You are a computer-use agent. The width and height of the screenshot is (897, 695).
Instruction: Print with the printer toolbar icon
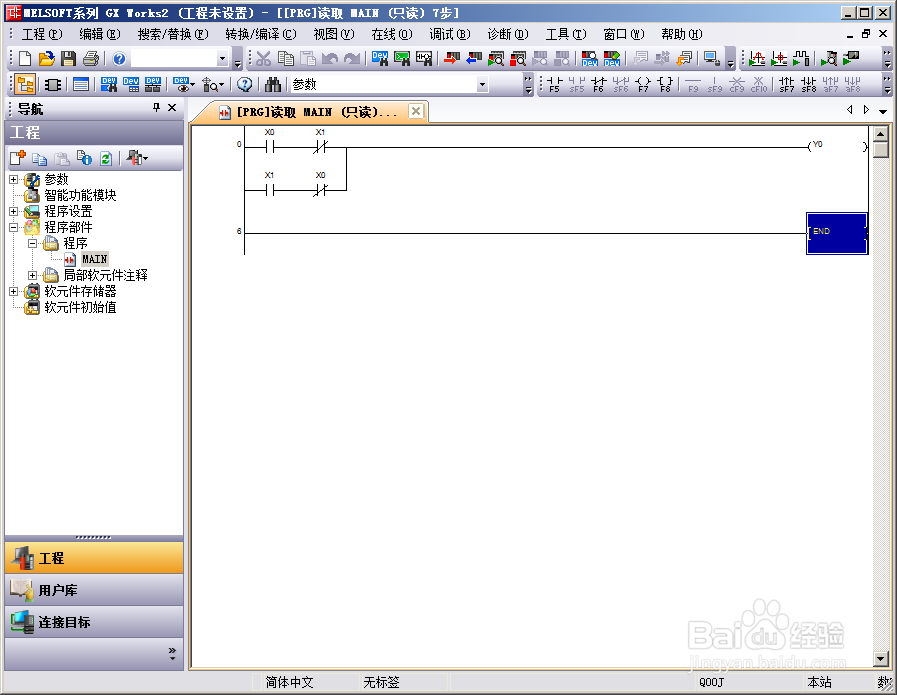click(x=91, y=58)
